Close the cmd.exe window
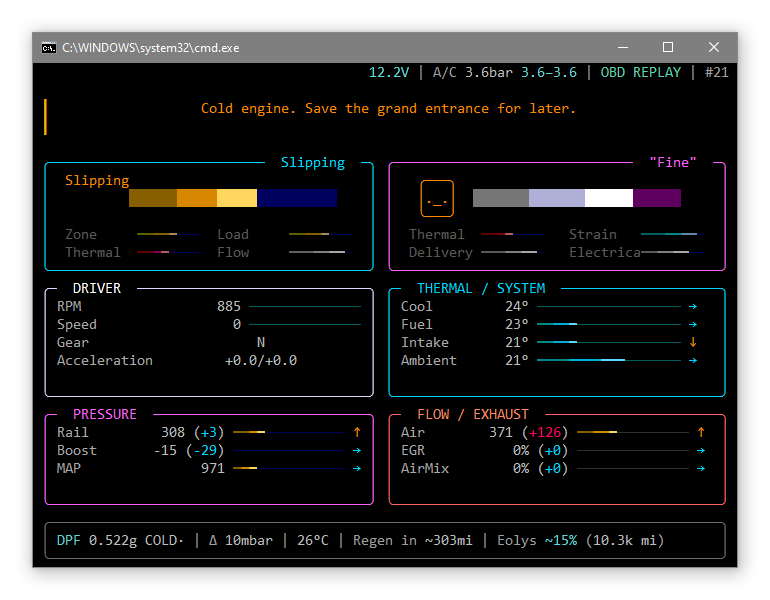The image size is (770, 600). (x=714, y=48)
